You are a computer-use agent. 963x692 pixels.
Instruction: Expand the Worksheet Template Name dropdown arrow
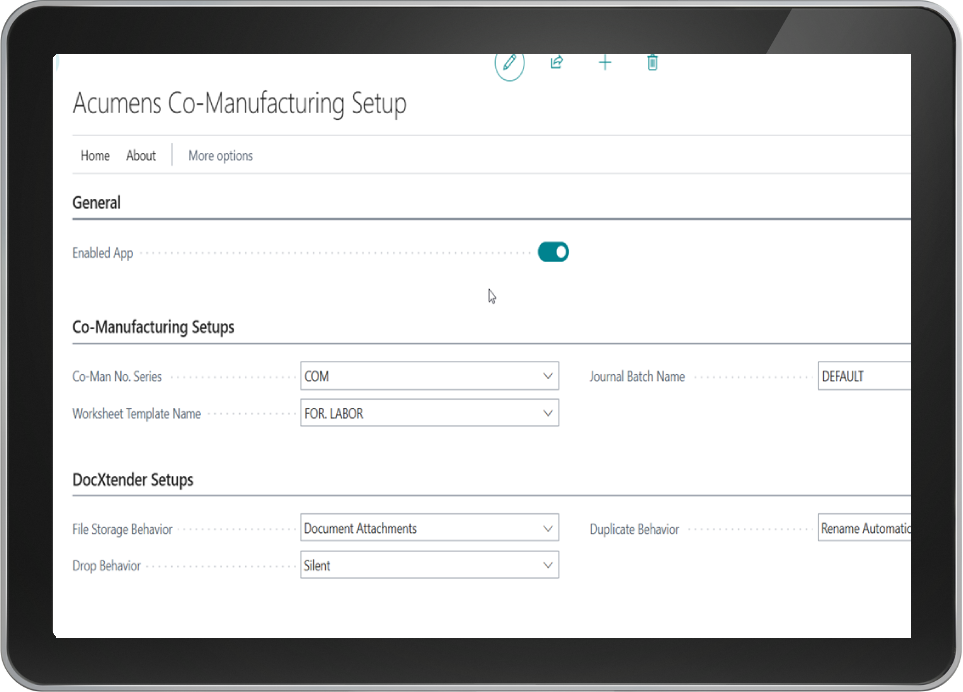coord(548,413)
